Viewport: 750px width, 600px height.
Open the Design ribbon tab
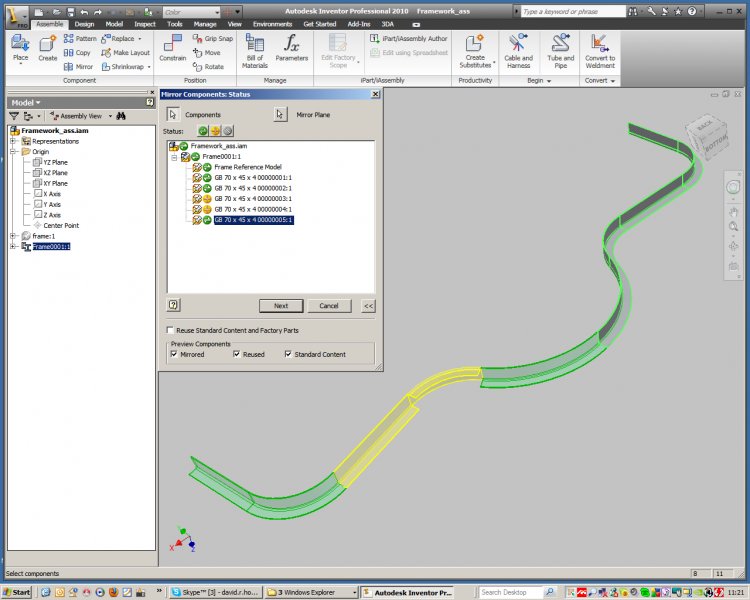click(x=84, y=24)
